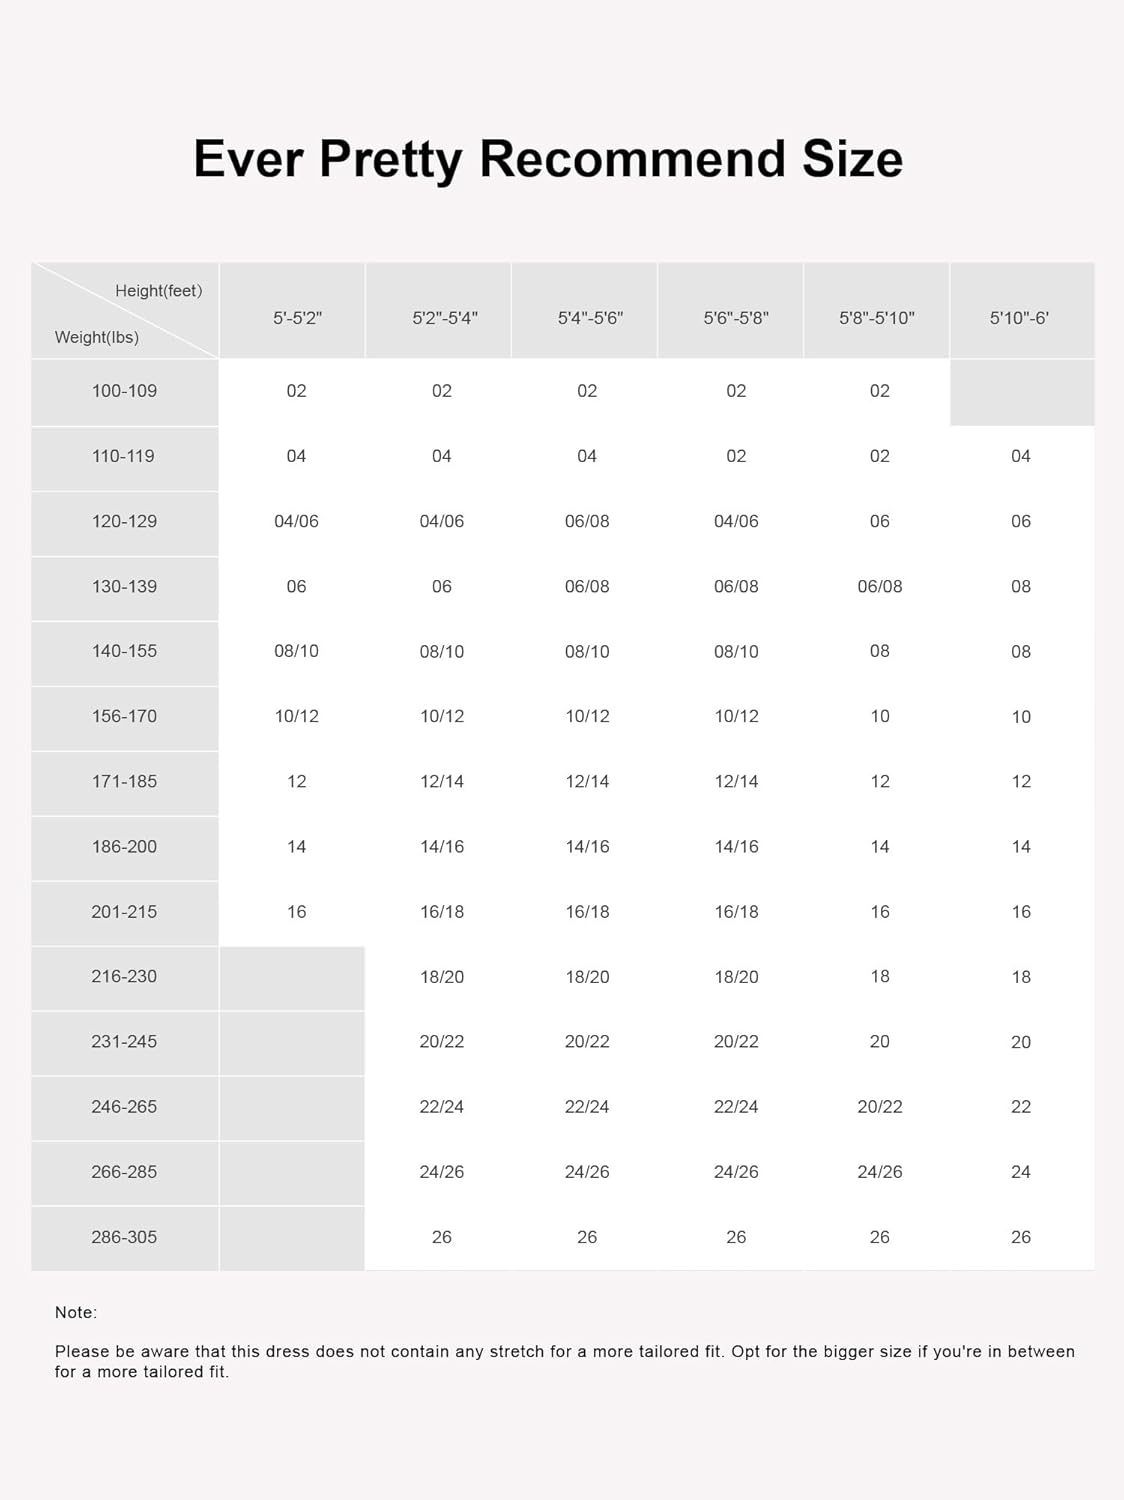Click the 286-305 weight row label
Image resolution: width=1124 pixels, height=1500 pixels.
coord(124,1237)
